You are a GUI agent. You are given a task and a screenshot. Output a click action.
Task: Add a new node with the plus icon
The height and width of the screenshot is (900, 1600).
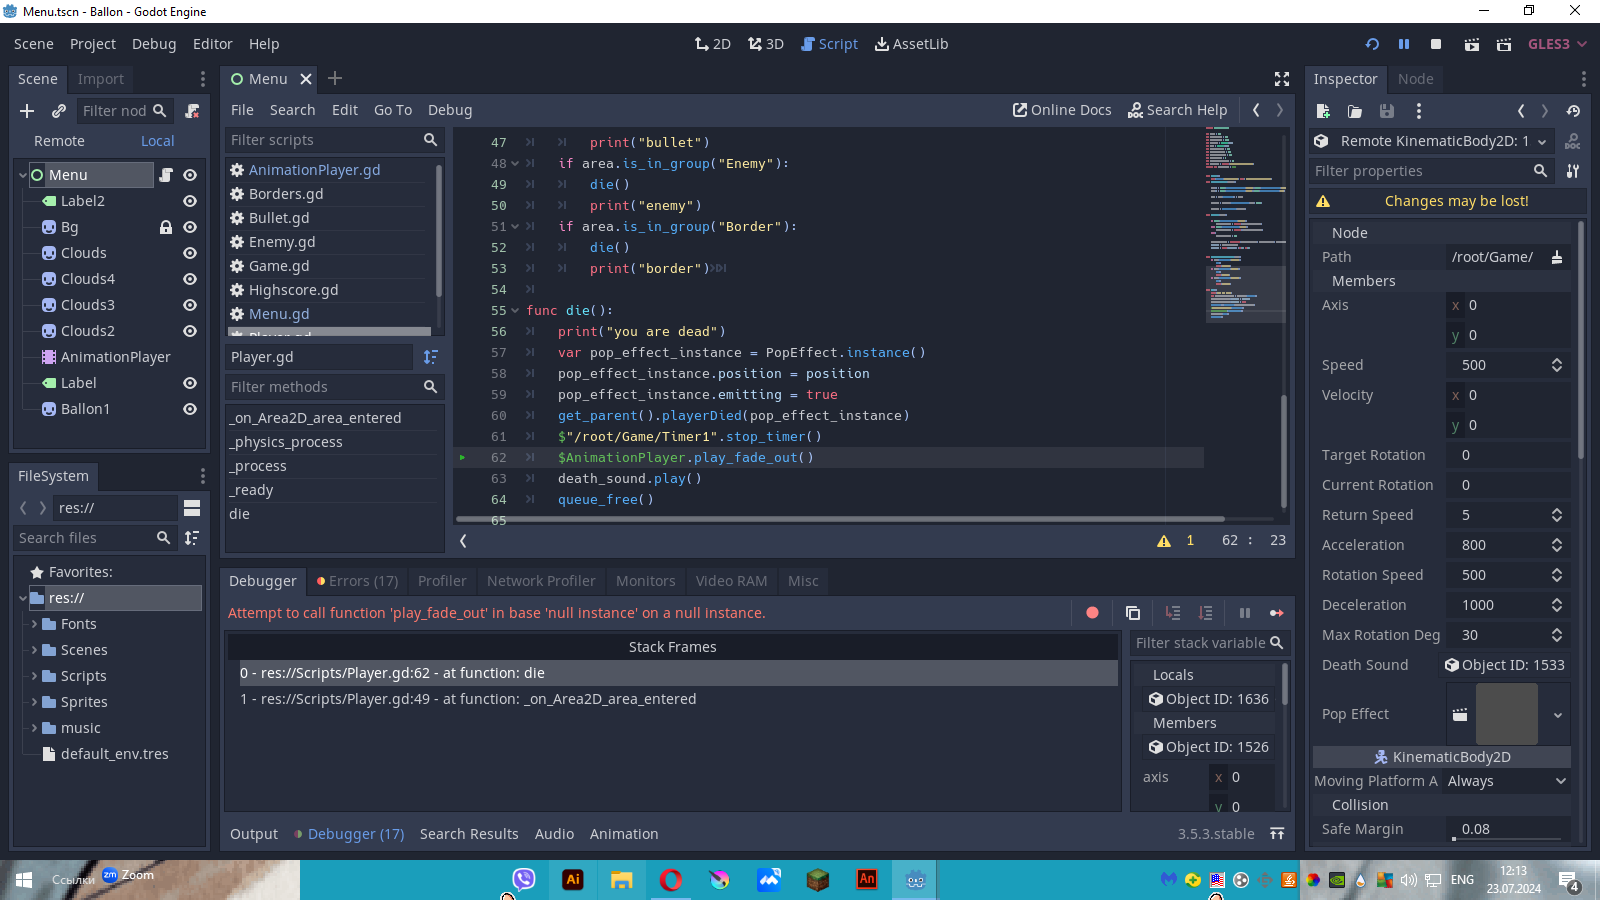tap(27, 111)
